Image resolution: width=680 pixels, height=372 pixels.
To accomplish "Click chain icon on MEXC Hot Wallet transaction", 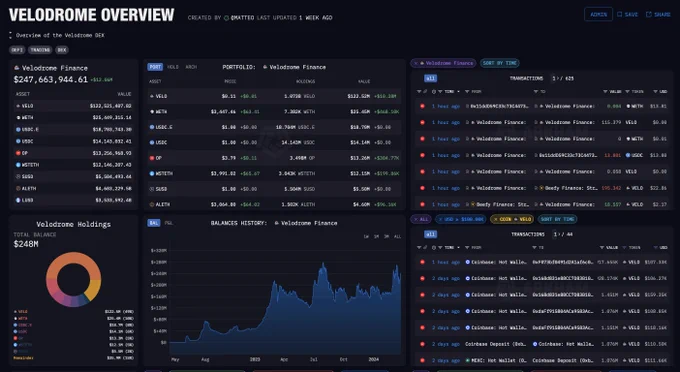I will (x=422, y=361).
